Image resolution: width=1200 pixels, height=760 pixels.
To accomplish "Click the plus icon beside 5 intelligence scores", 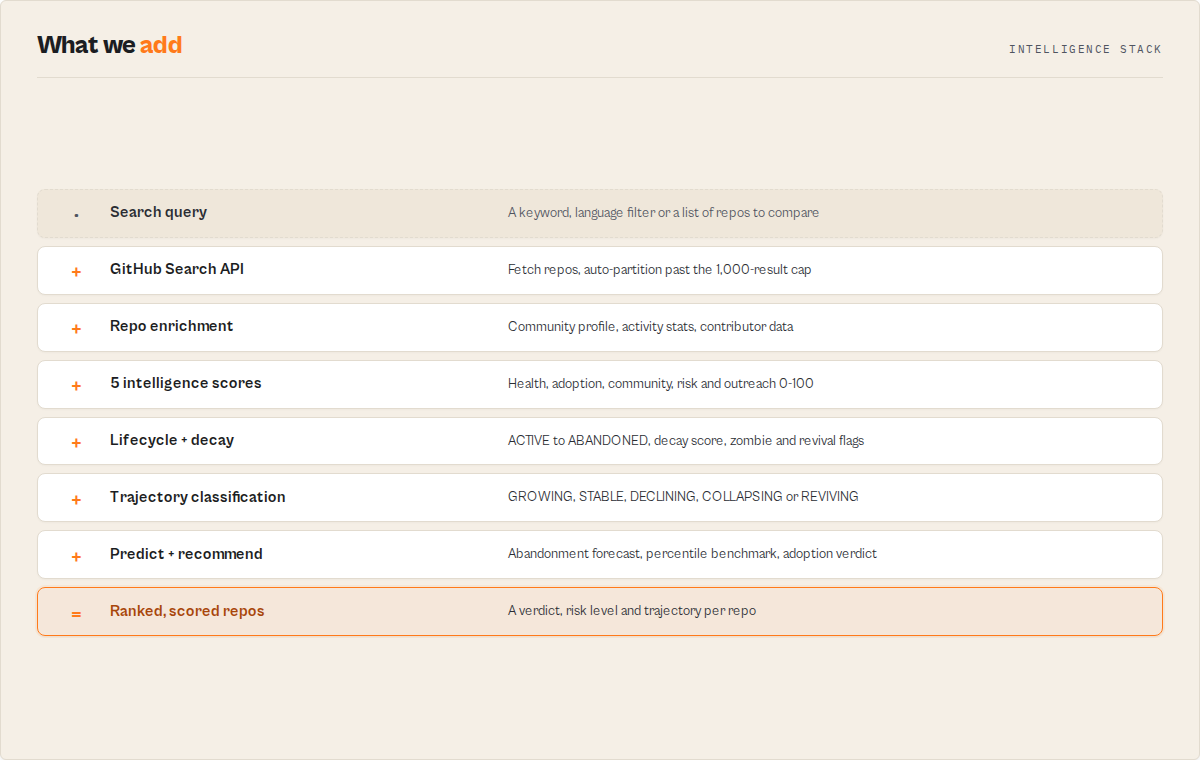I will point(76,386).
